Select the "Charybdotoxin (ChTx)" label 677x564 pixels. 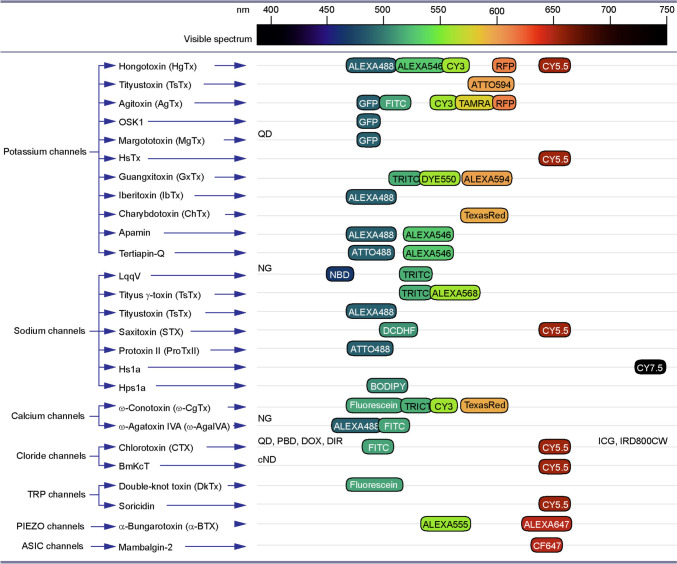point(164,214)
